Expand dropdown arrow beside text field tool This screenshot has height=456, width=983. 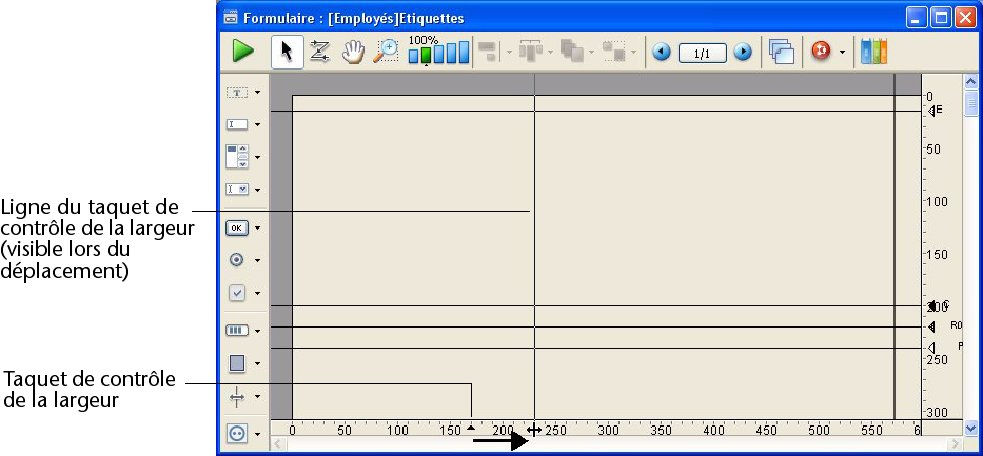click(x=257, y=125)
